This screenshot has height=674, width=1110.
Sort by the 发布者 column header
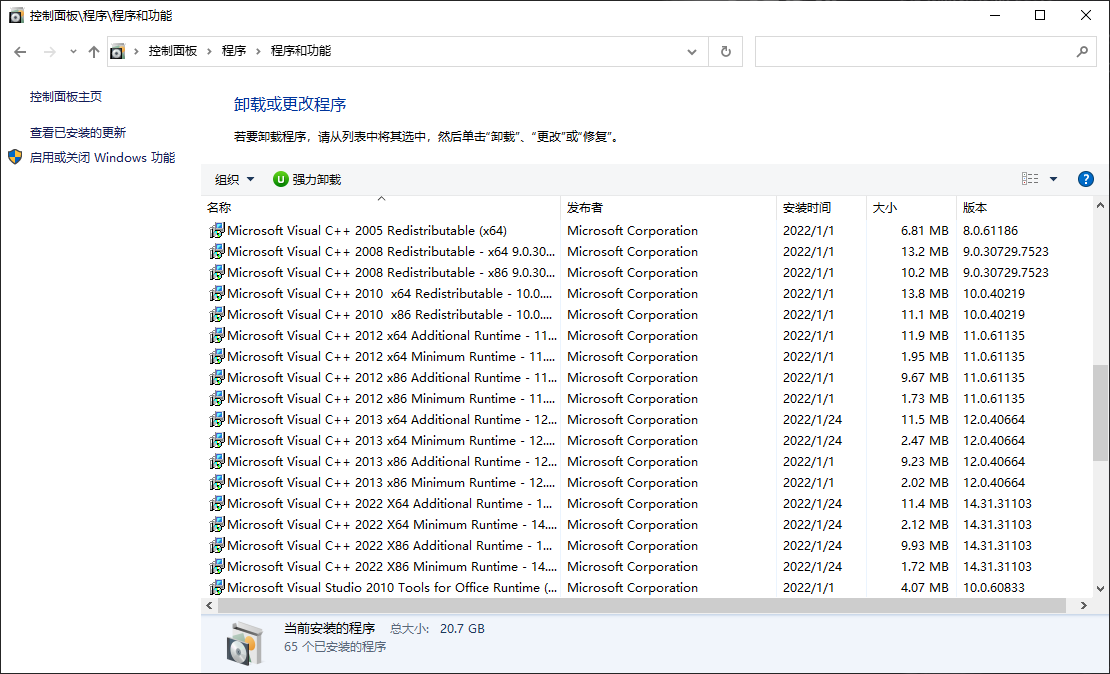click(668, 207)
